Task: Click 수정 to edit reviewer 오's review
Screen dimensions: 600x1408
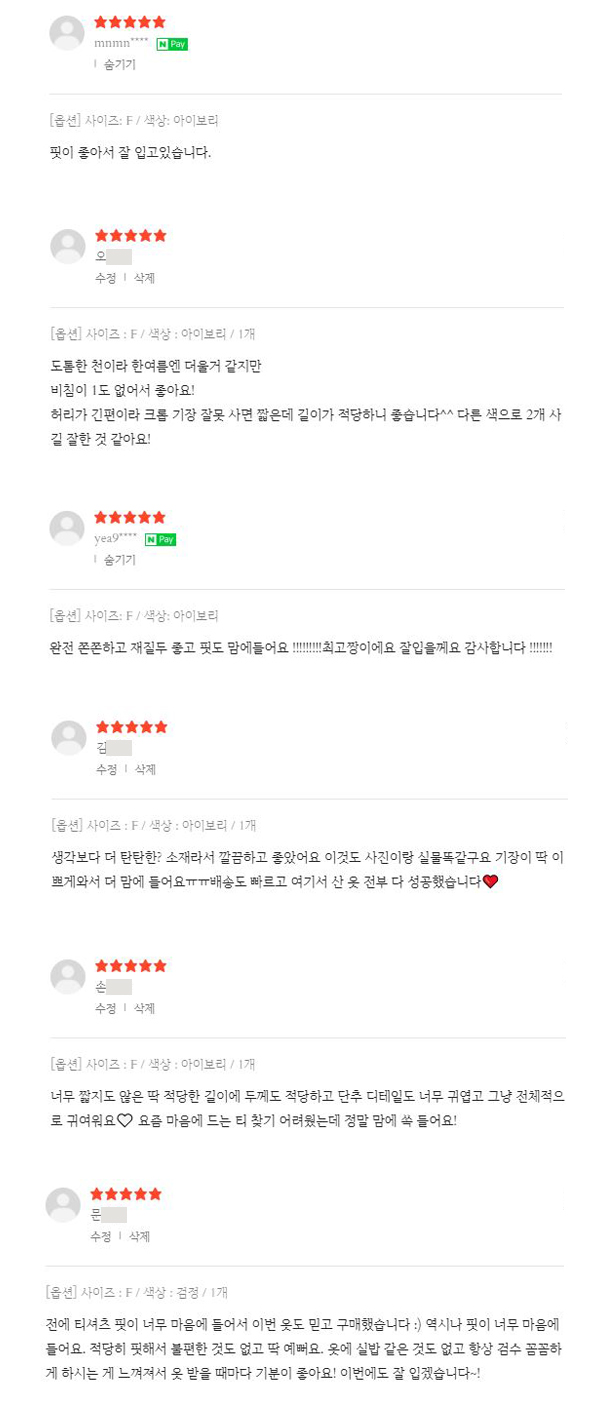Action: (106, 278)
